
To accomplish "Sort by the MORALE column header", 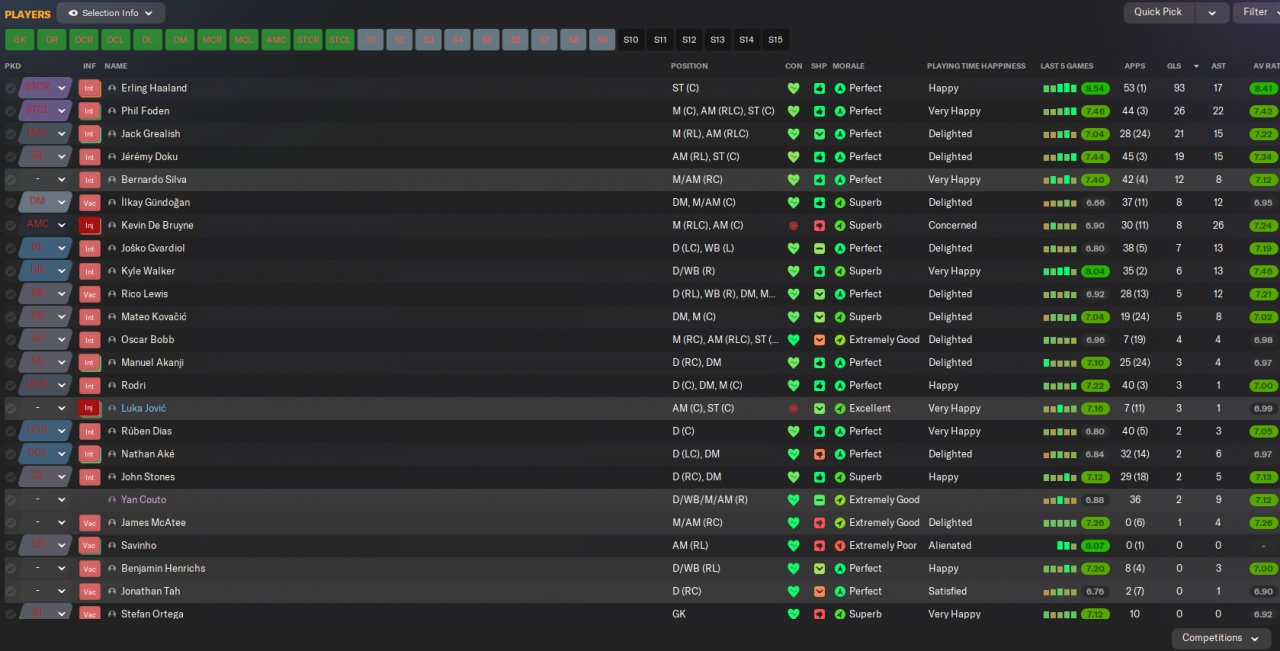I will 848,66.
